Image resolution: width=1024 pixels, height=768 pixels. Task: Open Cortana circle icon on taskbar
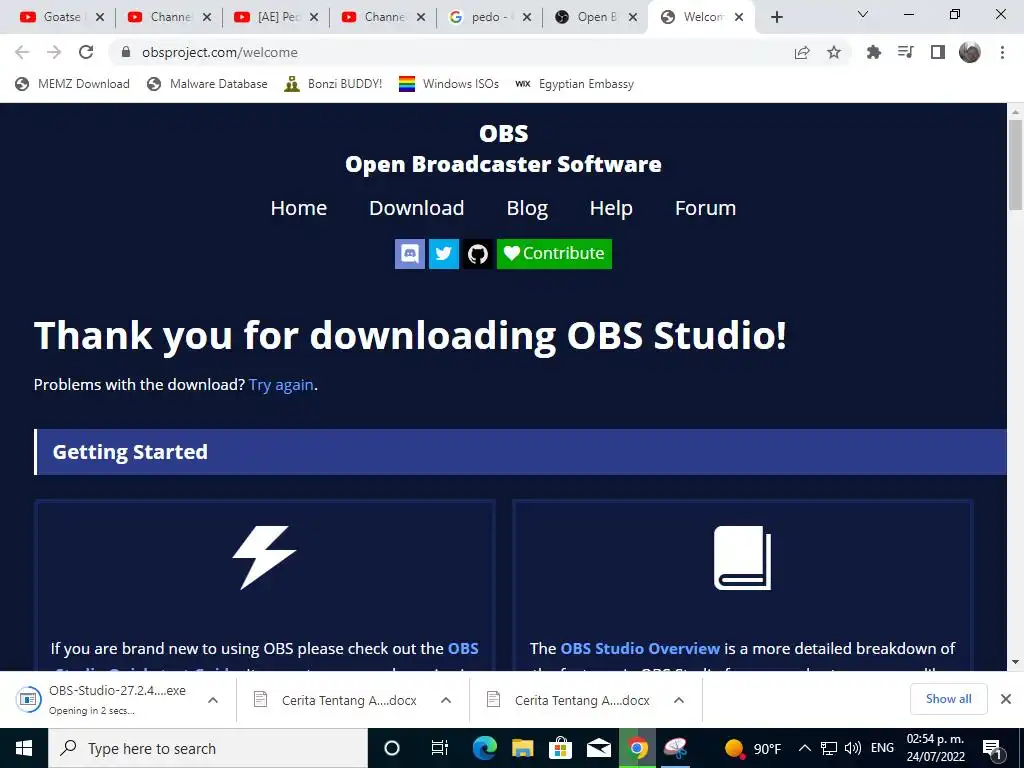click(392, 748)
